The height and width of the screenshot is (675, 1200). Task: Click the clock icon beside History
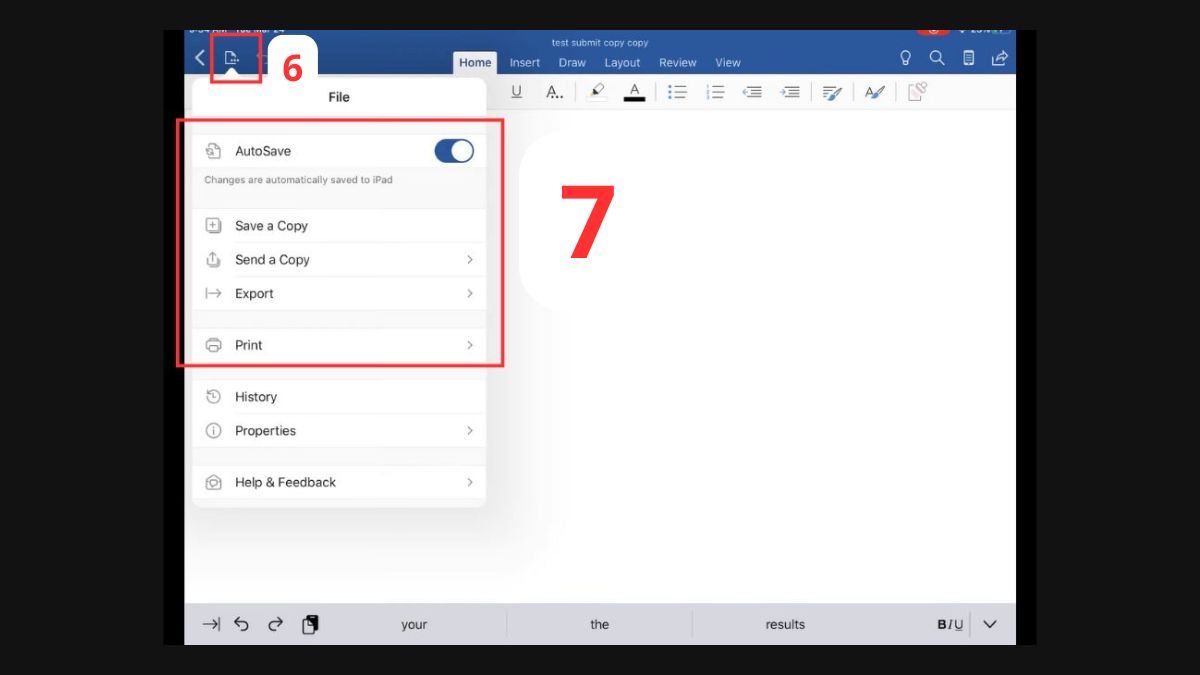coord(213,397)
